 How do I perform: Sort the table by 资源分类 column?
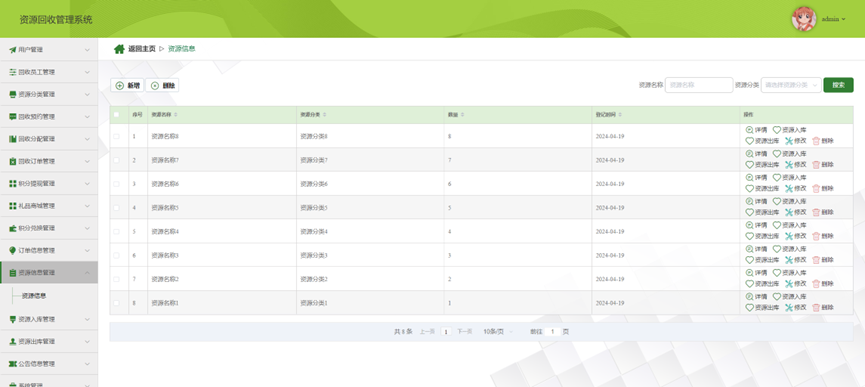324,115
